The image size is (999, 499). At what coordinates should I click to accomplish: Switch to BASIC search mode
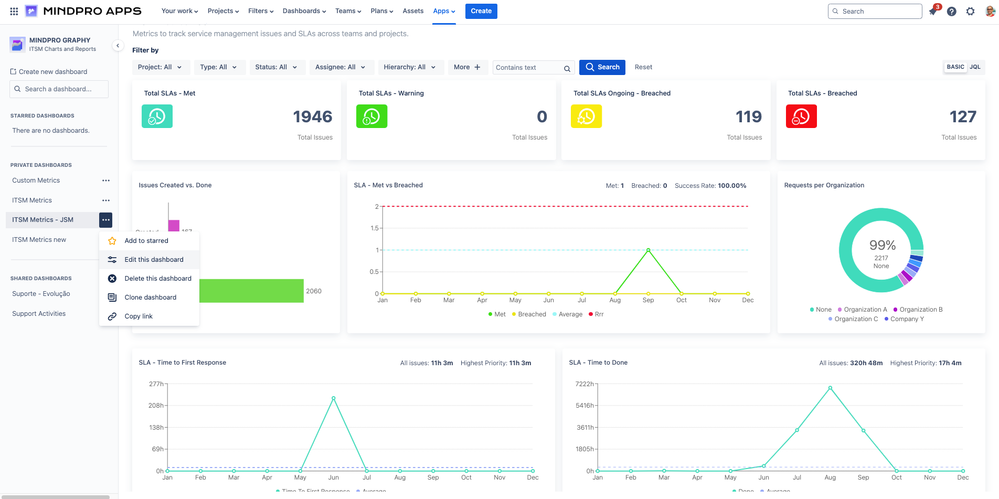[955, 67]
